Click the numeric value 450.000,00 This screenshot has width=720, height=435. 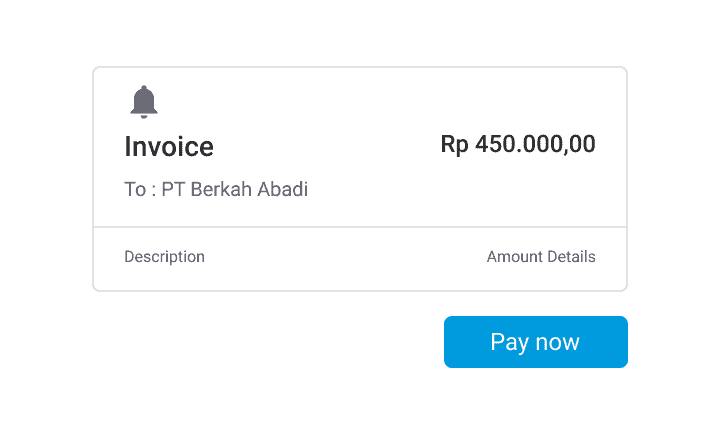(x=535, y=144)
